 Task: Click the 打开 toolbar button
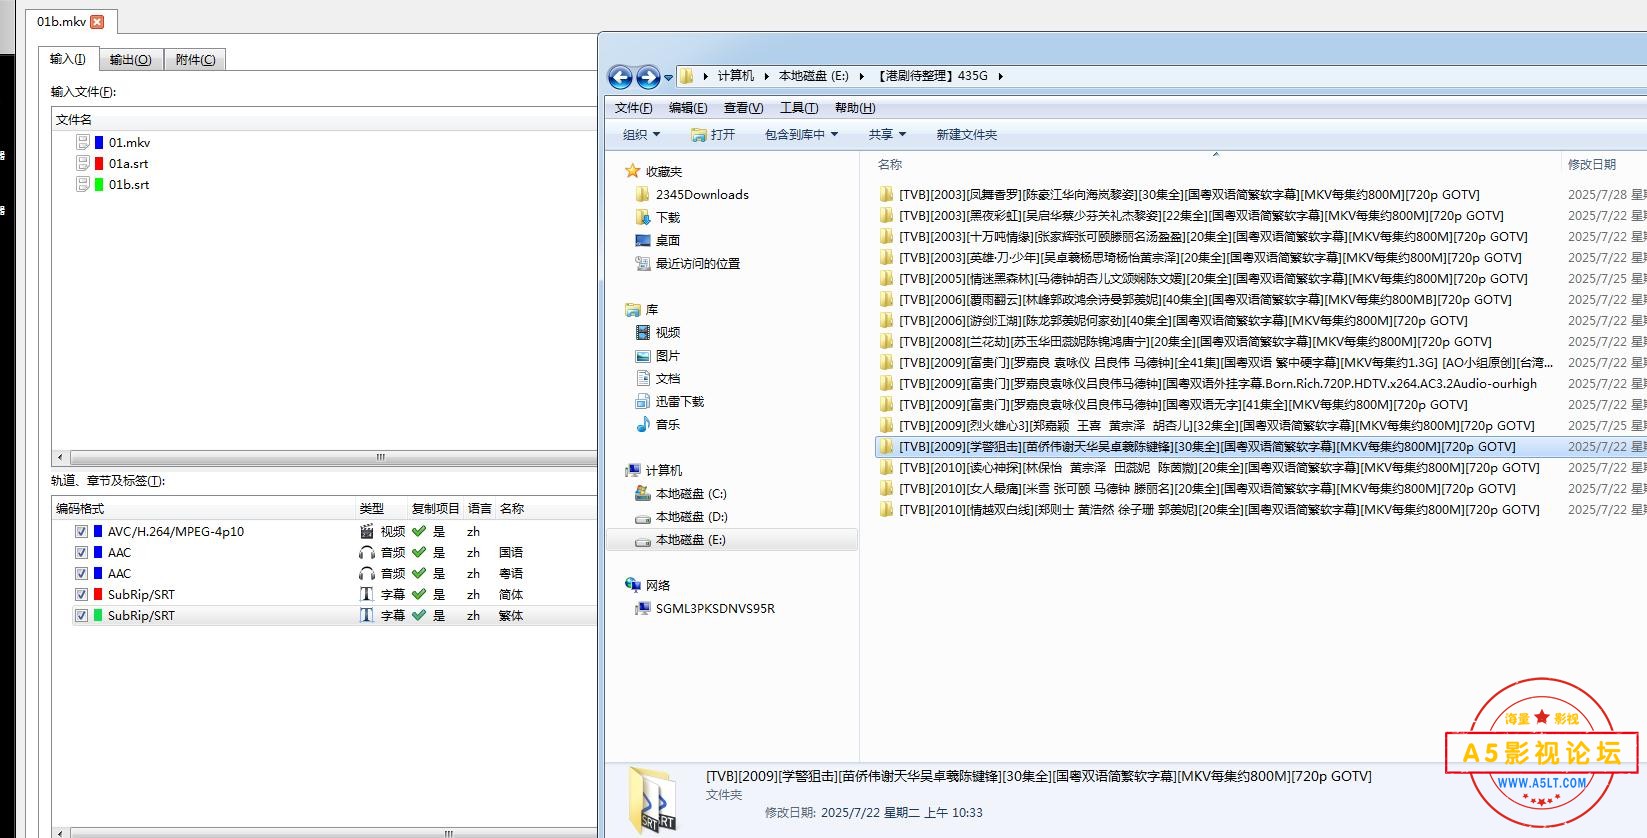(713, 135)
